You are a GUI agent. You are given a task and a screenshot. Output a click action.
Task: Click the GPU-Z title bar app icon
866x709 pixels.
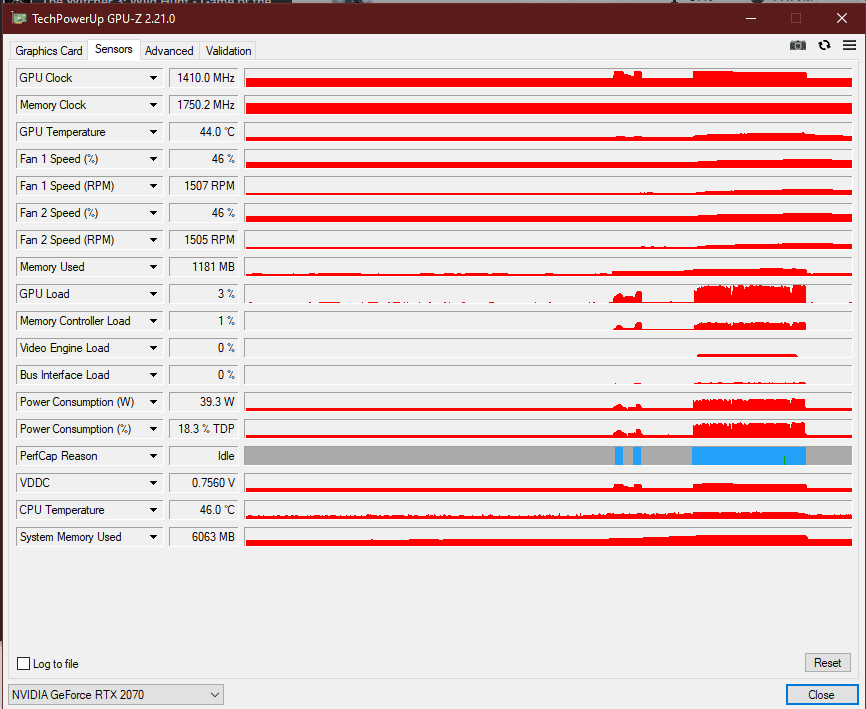click(19, 18)
